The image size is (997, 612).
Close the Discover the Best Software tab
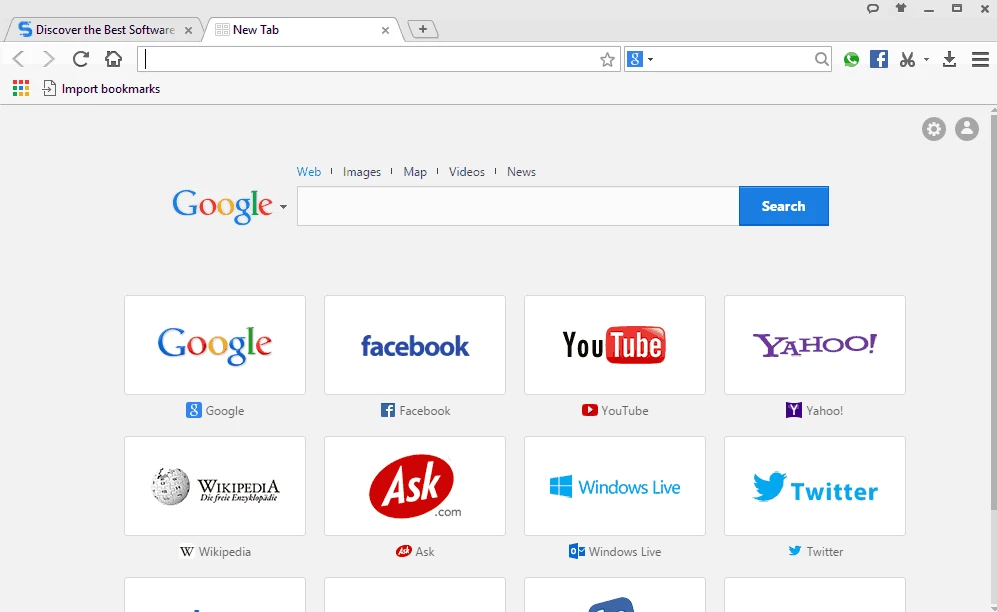(x=188, y=30)
